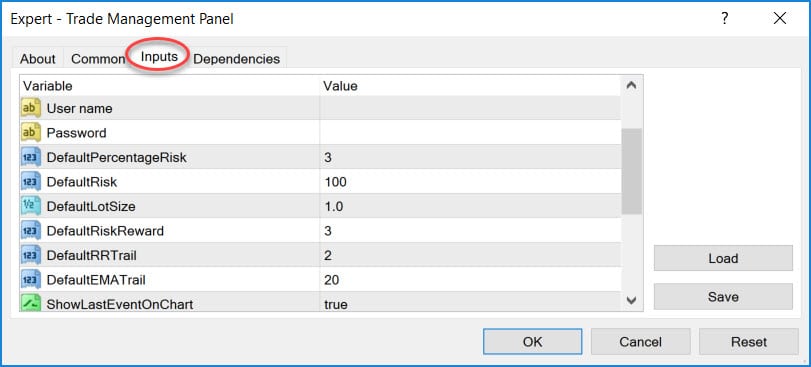Click the integer icon next to DefaultRisk

tap(31, 182)
